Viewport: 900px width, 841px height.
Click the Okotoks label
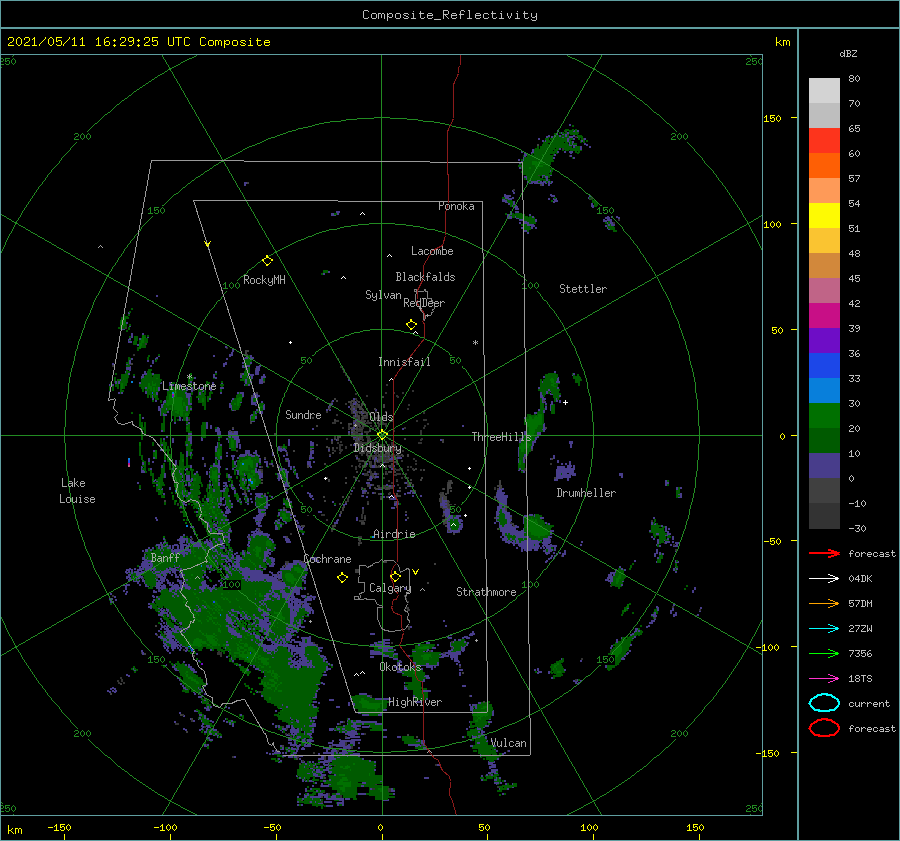pos(400,667)
